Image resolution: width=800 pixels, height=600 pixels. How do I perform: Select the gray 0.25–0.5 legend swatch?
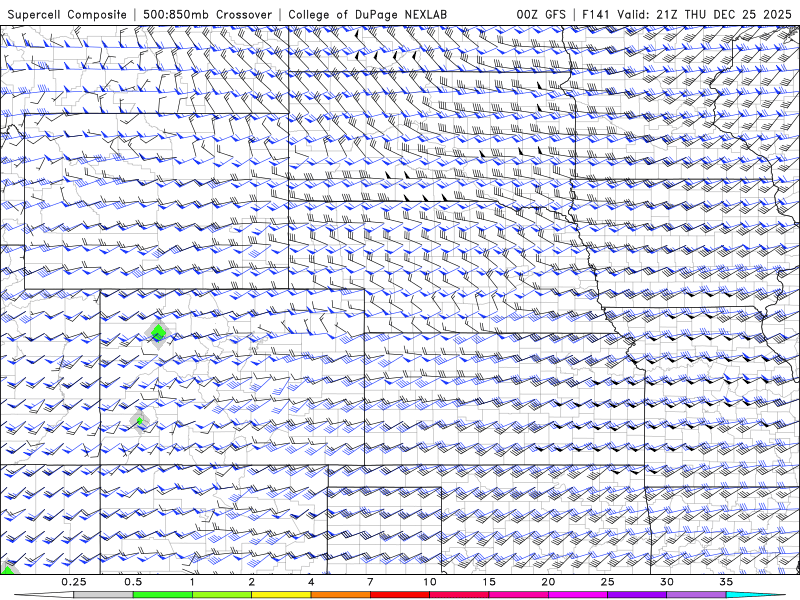103,595
